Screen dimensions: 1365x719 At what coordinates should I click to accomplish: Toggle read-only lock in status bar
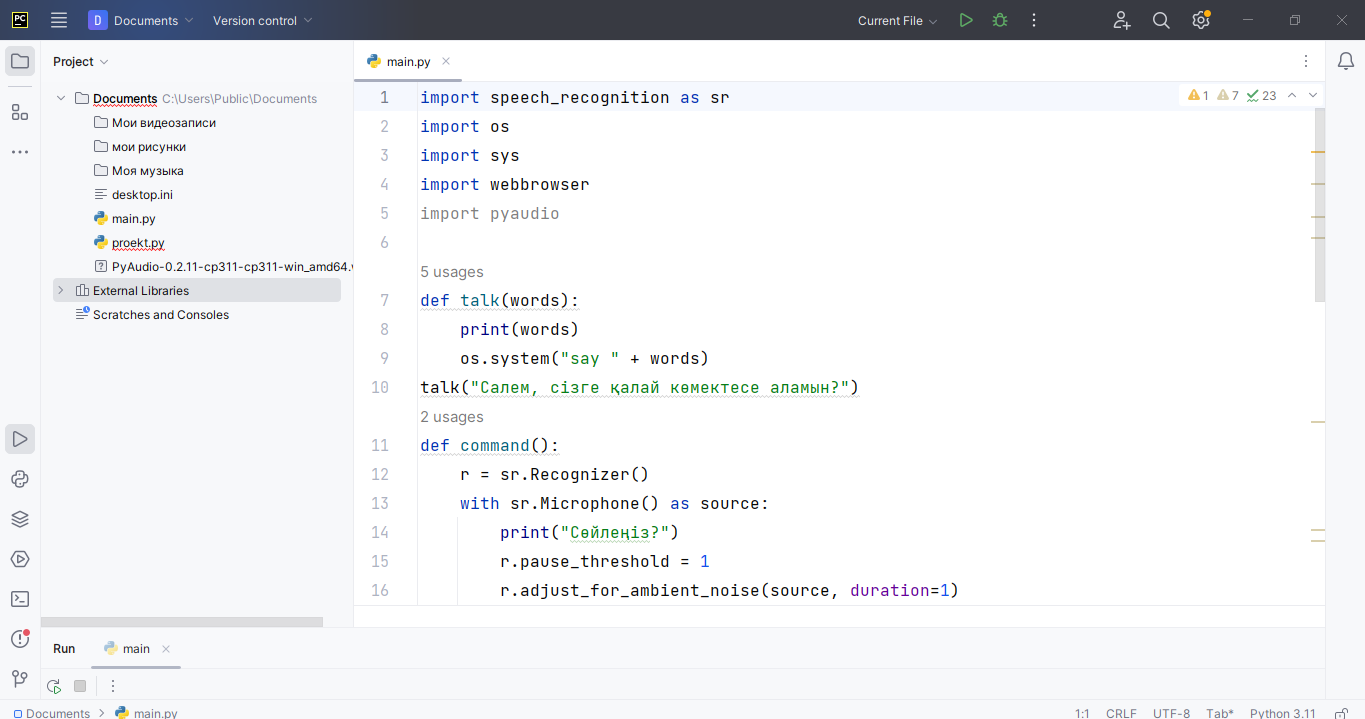point(1341,713)
